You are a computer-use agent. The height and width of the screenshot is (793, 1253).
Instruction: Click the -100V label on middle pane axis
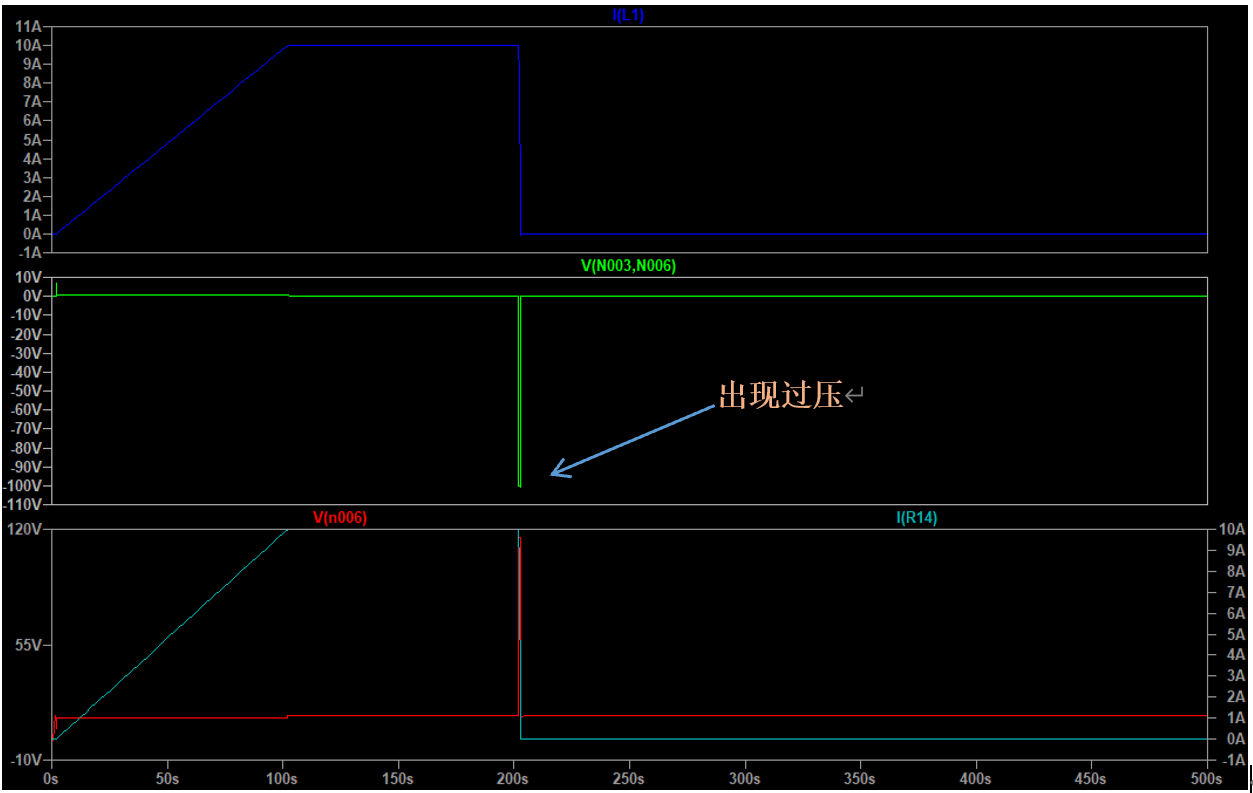click(x=24, y=485)
